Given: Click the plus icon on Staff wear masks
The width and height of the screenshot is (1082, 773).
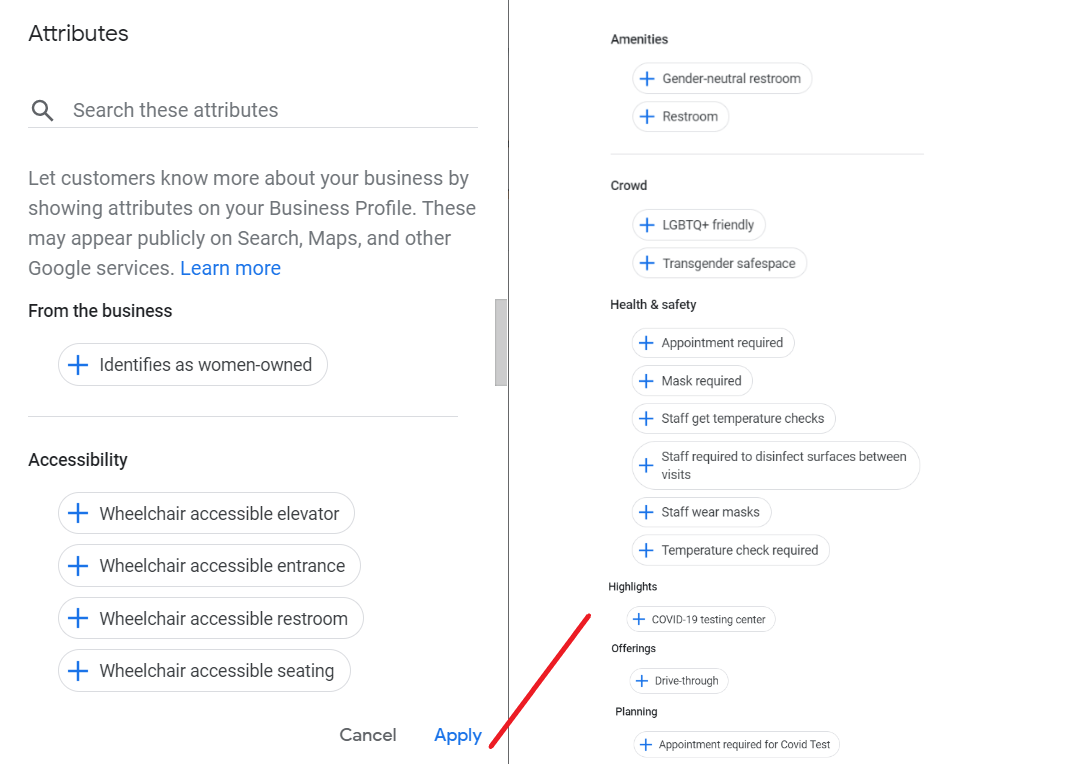Looking at the screenshot, I should pyautogui.click(x=647, y=511).
